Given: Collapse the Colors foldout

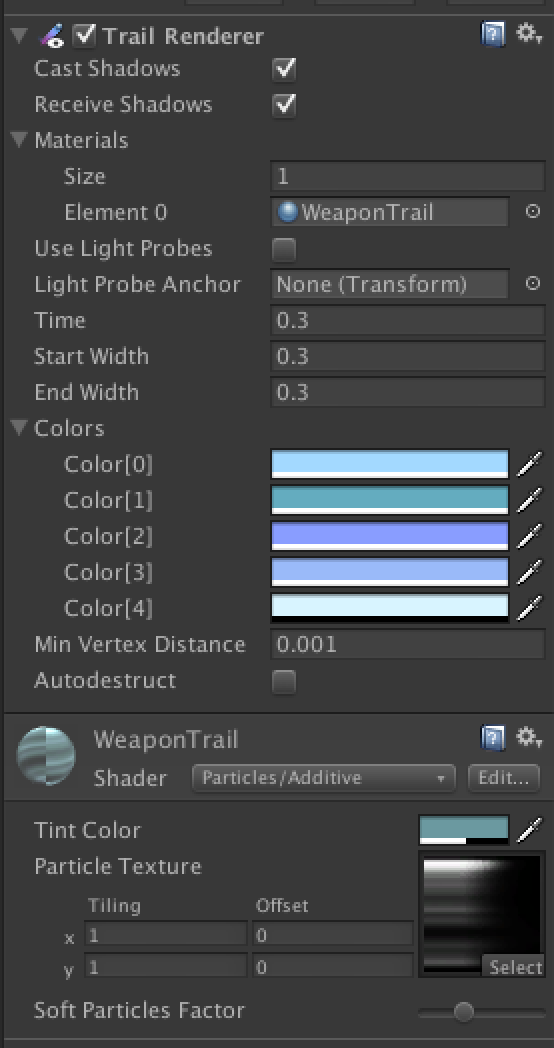Looking at the screenshot, I should click(19, 427).
